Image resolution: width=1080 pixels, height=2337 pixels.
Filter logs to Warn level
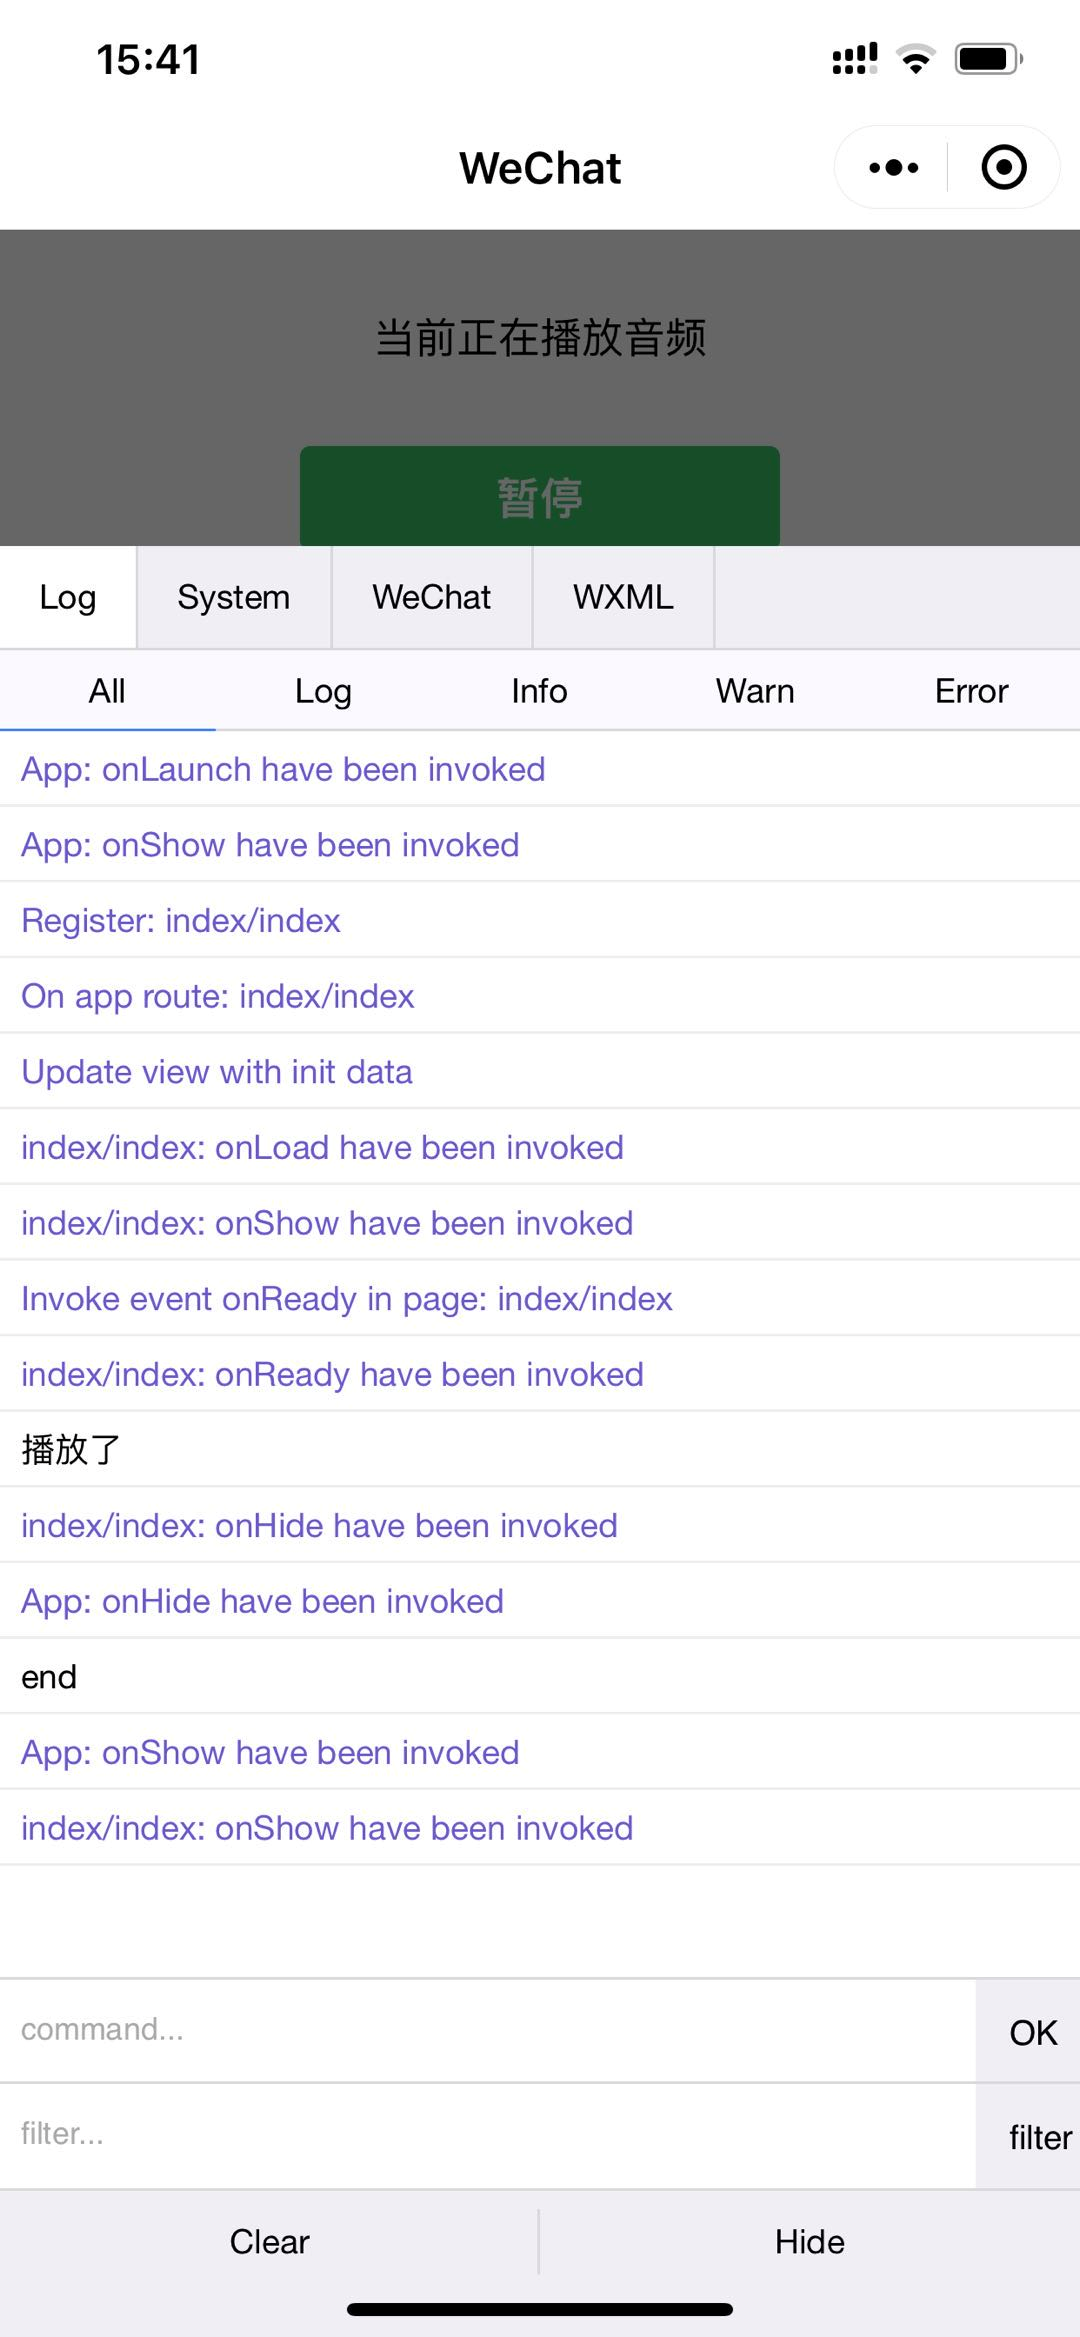click(755, 691)
